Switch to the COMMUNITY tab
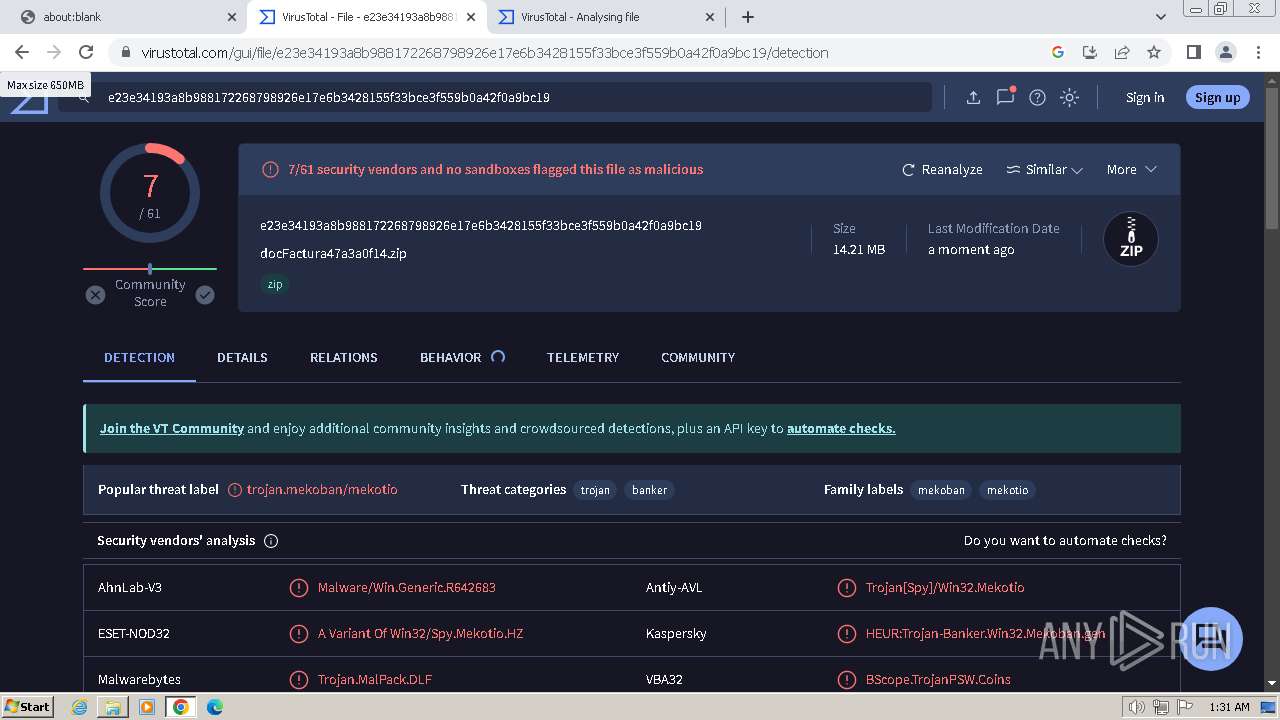This screenshot has width=1280, height=720. pos(698,357)
